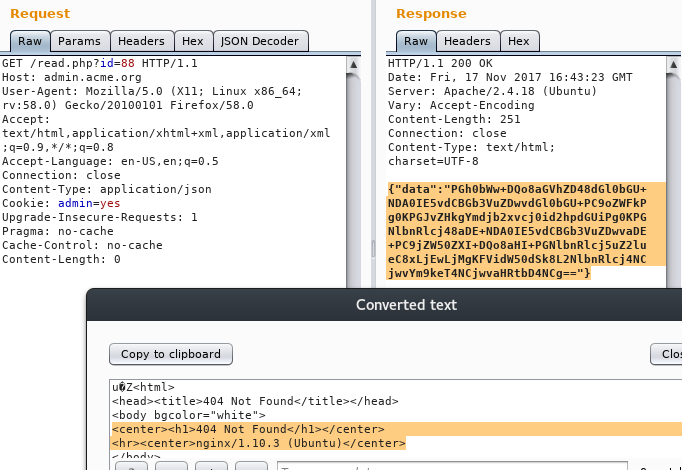The width and height of the screenshot is (682, 470).
Task: Click the HTTP/1.1 200 OK status line
Action: tap(440, 63)
